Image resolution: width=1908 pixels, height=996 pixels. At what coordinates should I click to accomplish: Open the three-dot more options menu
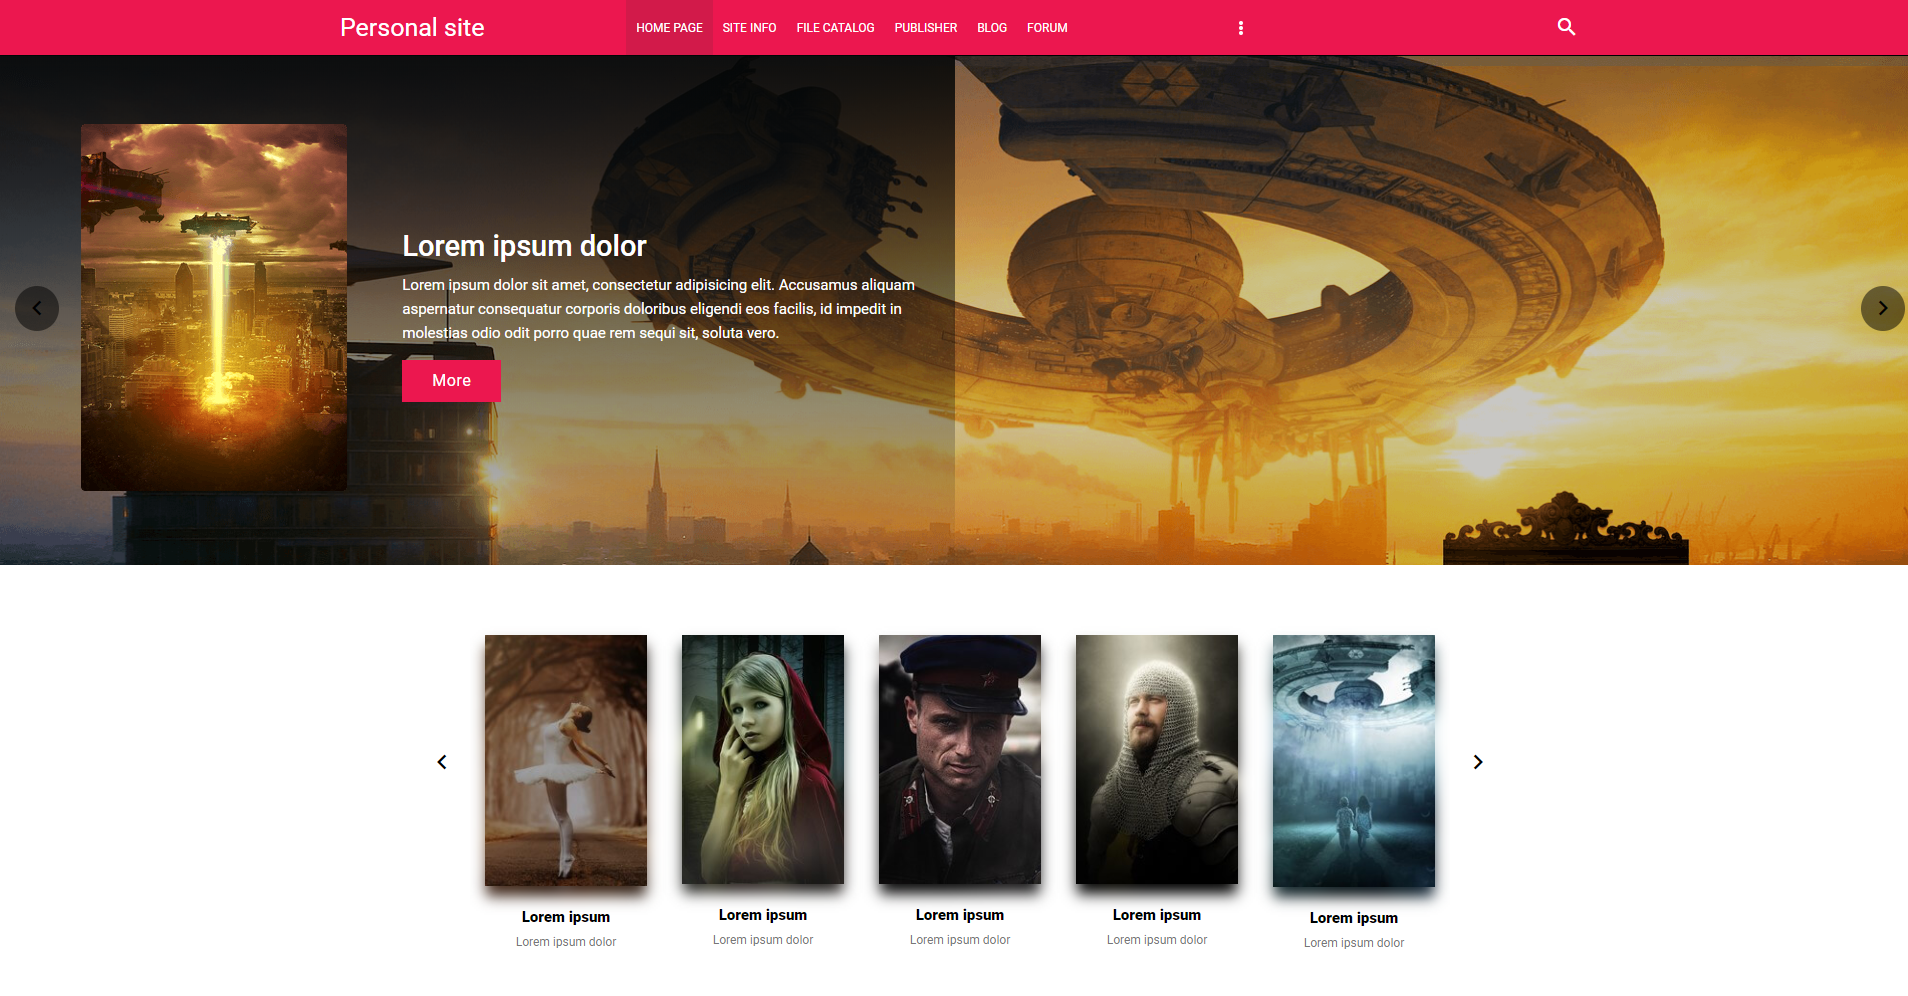(1241, 28)
